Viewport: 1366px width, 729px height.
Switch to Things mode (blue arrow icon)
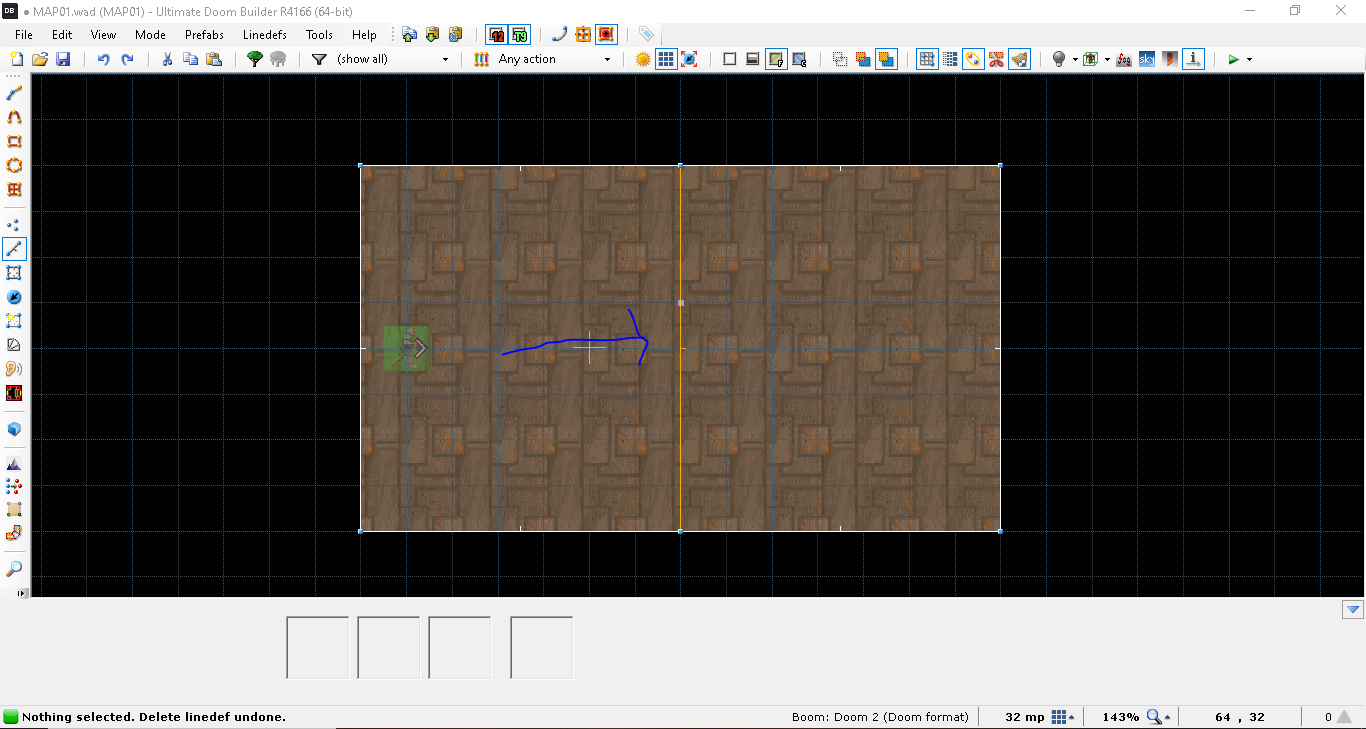[14, 297]
